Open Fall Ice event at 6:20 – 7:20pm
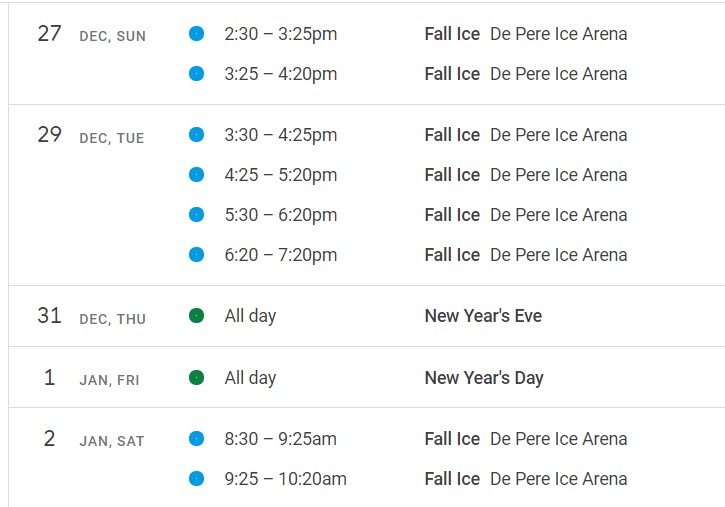The height and width of the screenshot is (507, 725). coord(526,255)
